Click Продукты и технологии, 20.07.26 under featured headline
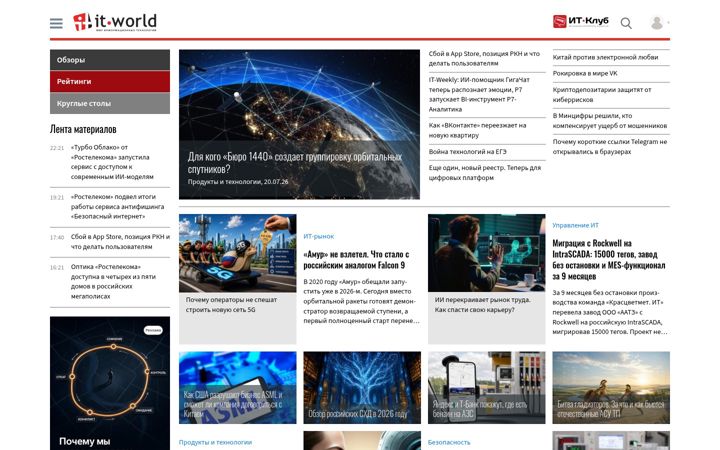Image resolution: width=720 pixels, height=450 pixels. [238, 182]
